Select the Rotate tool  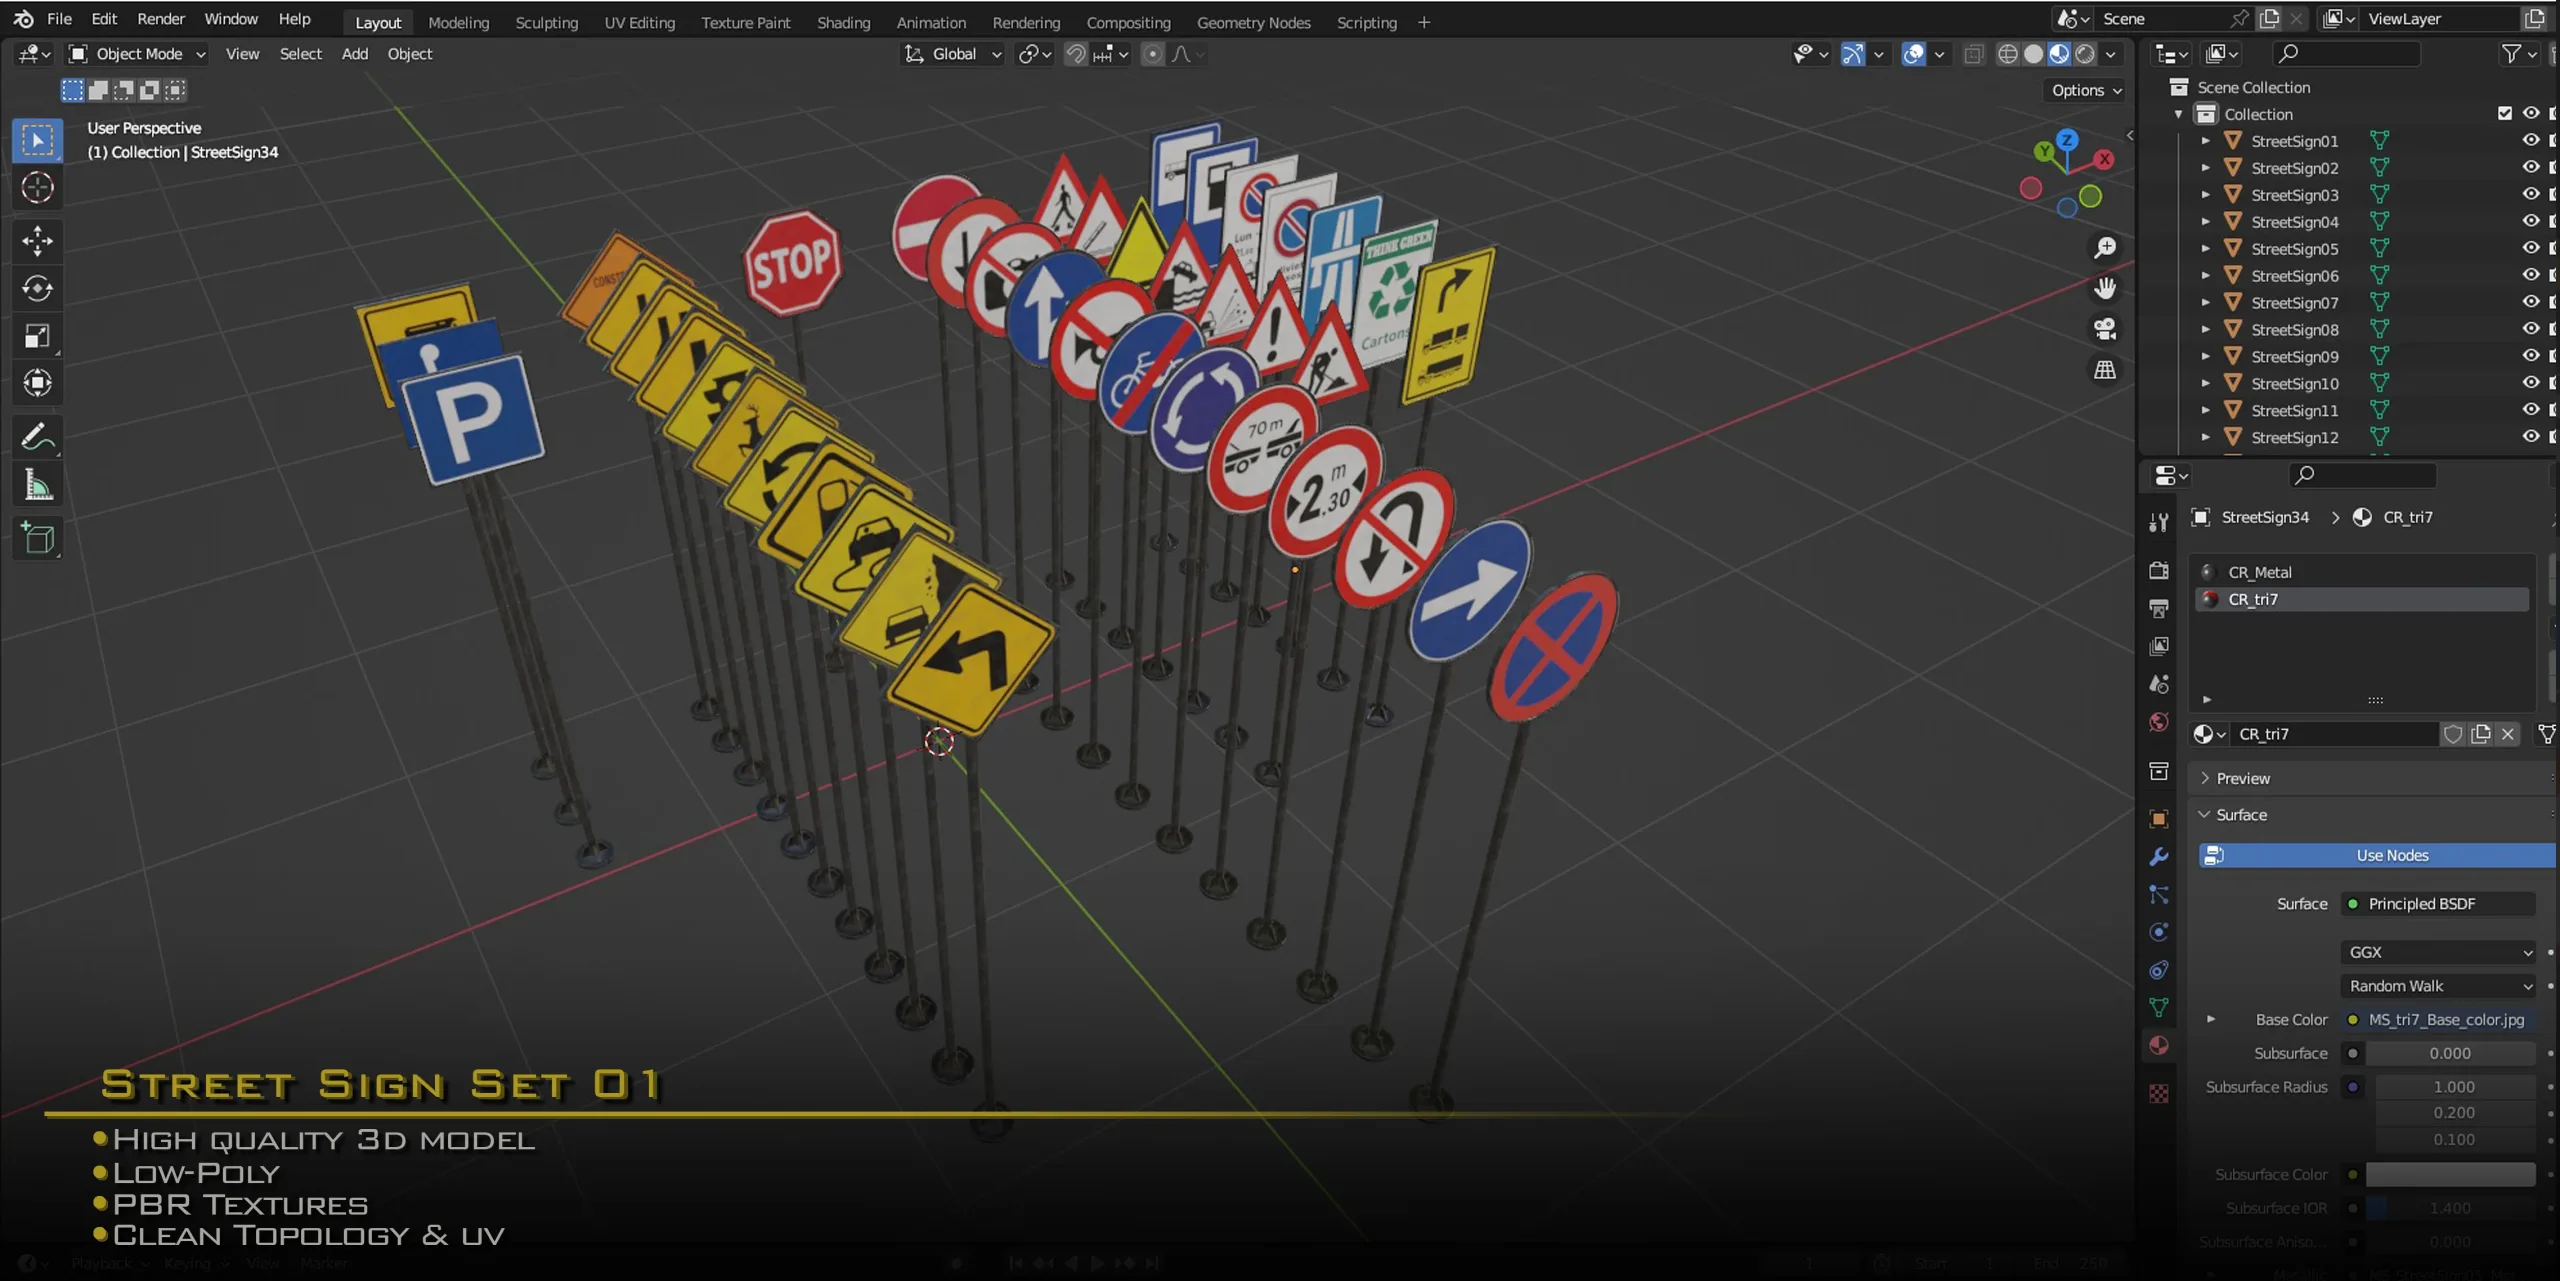pyautogui.click(x=37, y=288)
